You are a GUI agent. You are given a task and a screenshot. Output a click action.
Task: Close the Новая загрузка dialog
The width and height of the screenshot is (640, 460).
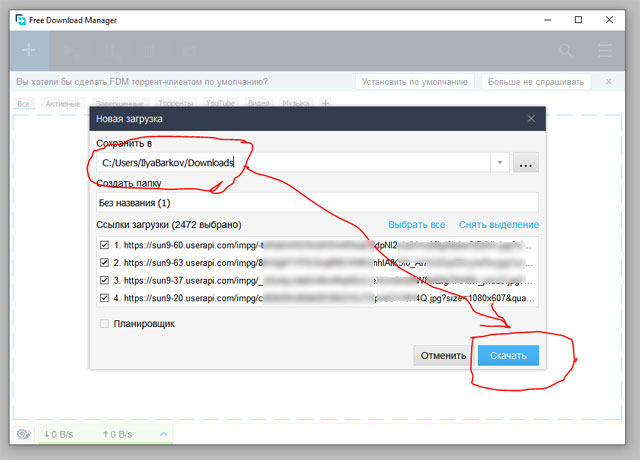pyautogui.click(x=531, y=118)
